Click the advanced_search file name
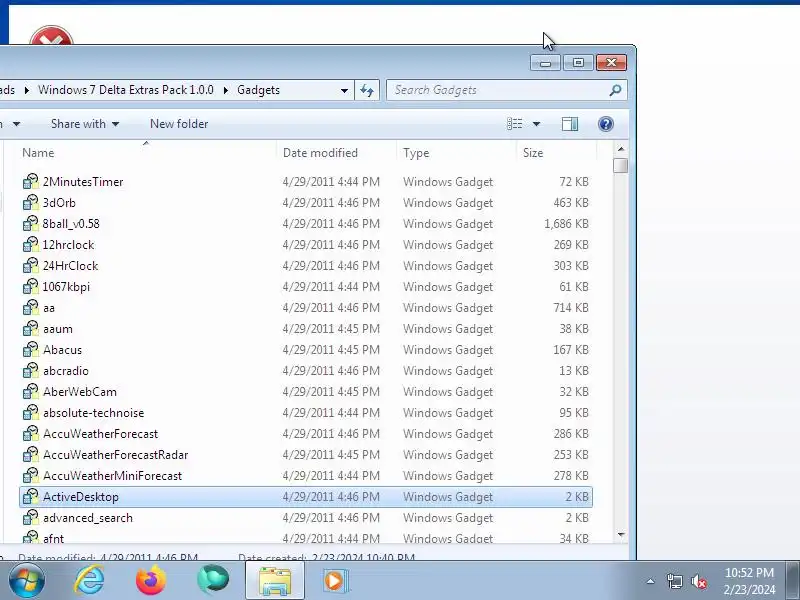Image resolution: width=800 pixels, height=600 pixels. point(88,518)
